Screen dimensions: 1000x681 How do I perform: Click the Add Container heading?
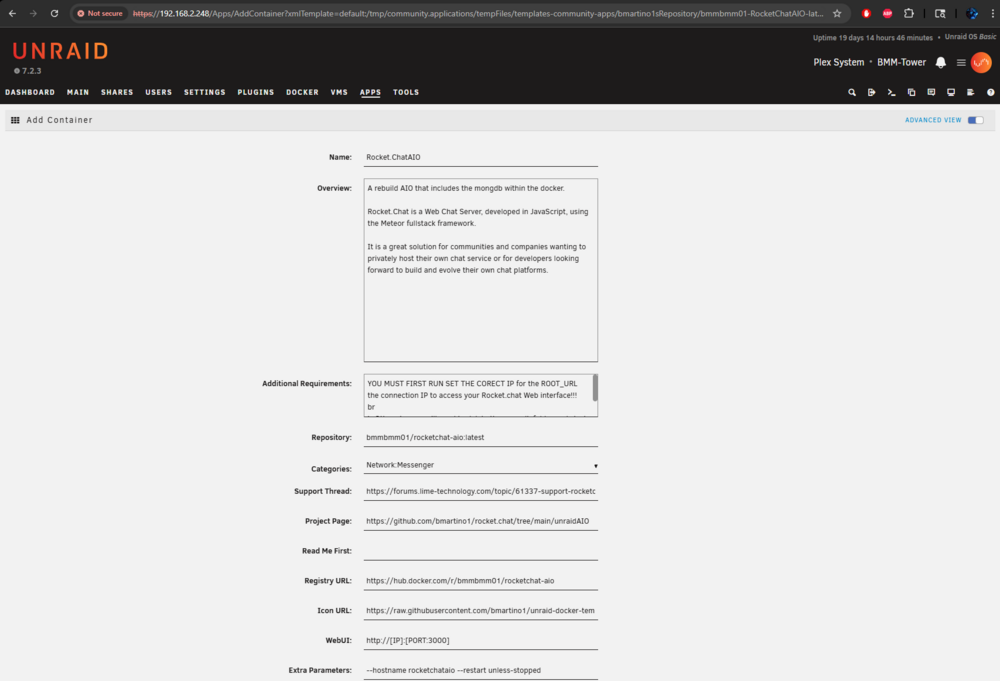(x=59, y=120)
